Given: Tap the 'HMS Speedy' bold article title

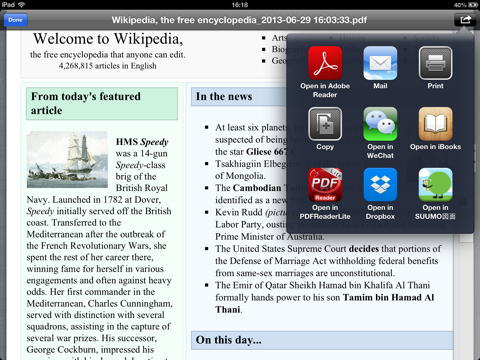Looking at the screenshot, I should pyautogui.click(x=142, y=142).
